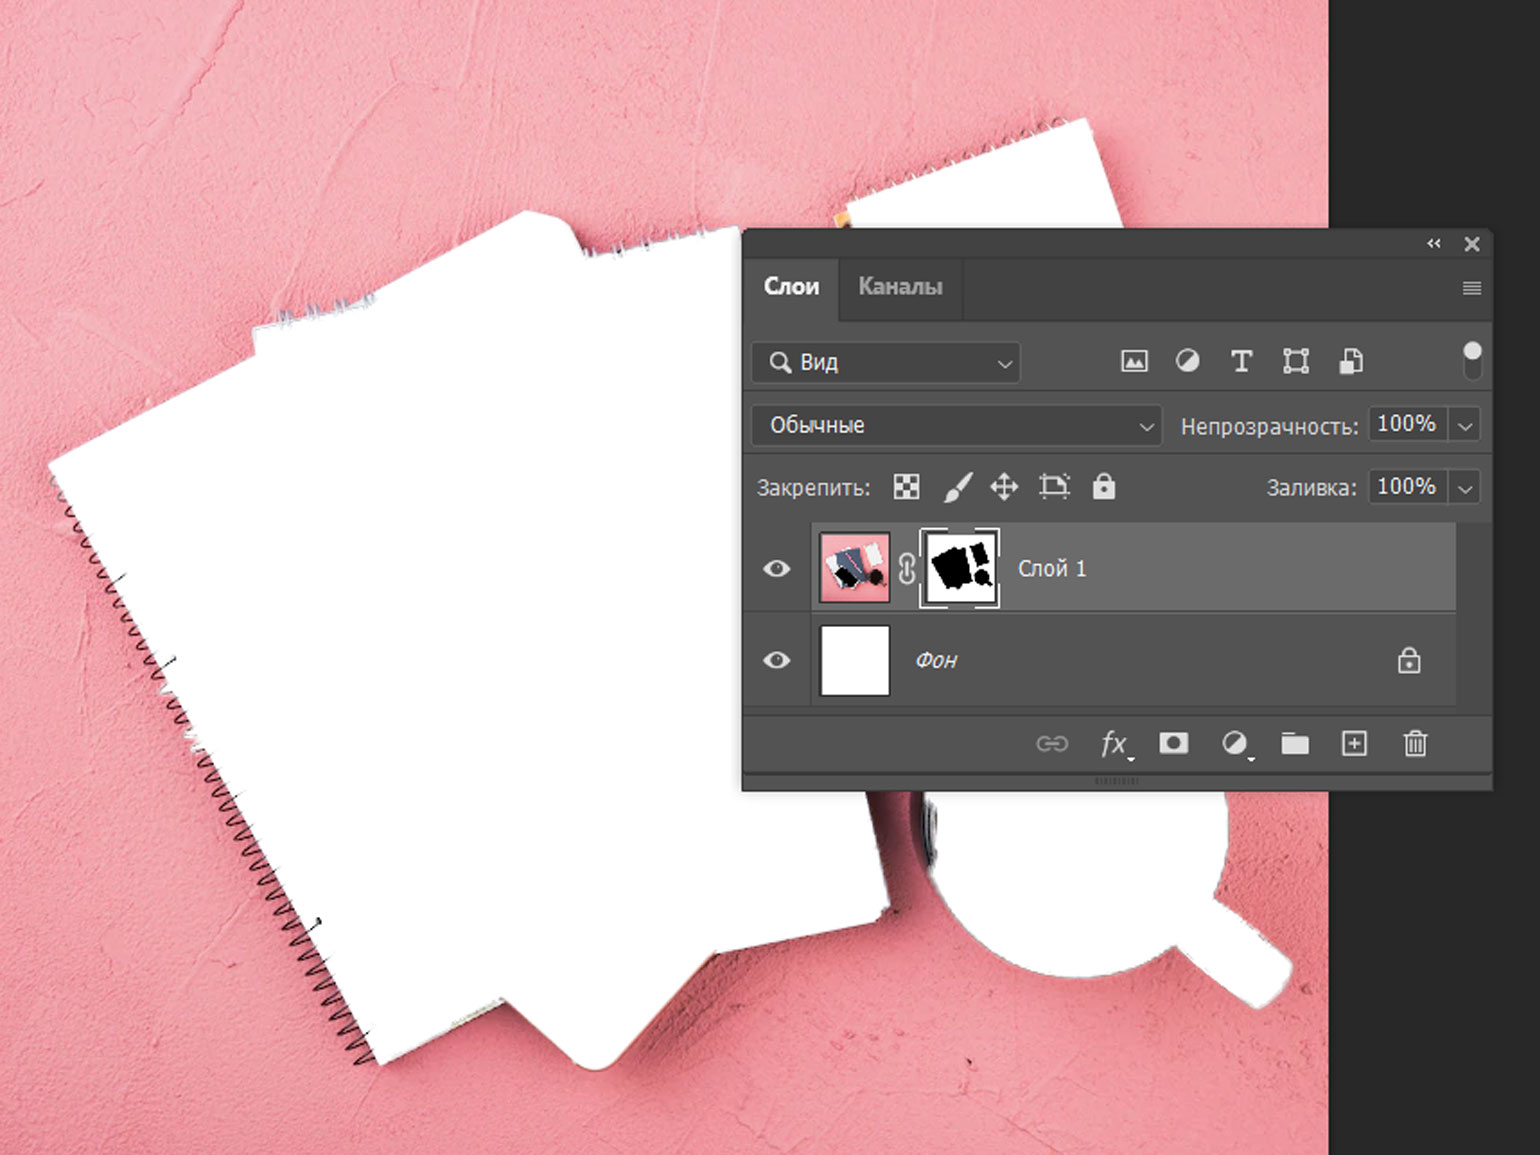Image resolution: width=1540 pixels, height=1155 pixels.
Task: Select the Слой 1 layer mask thumbnail
Action: click(x=961, y=568)
